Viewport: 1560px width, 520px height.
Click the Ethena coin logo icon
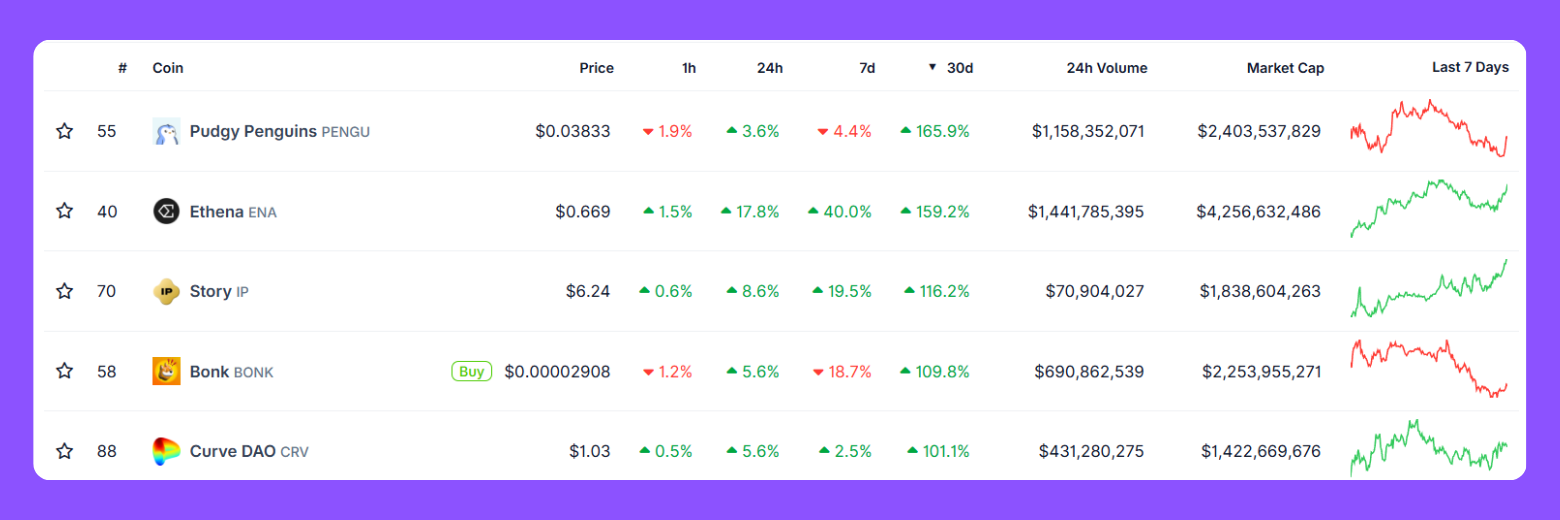click(166, 211)
